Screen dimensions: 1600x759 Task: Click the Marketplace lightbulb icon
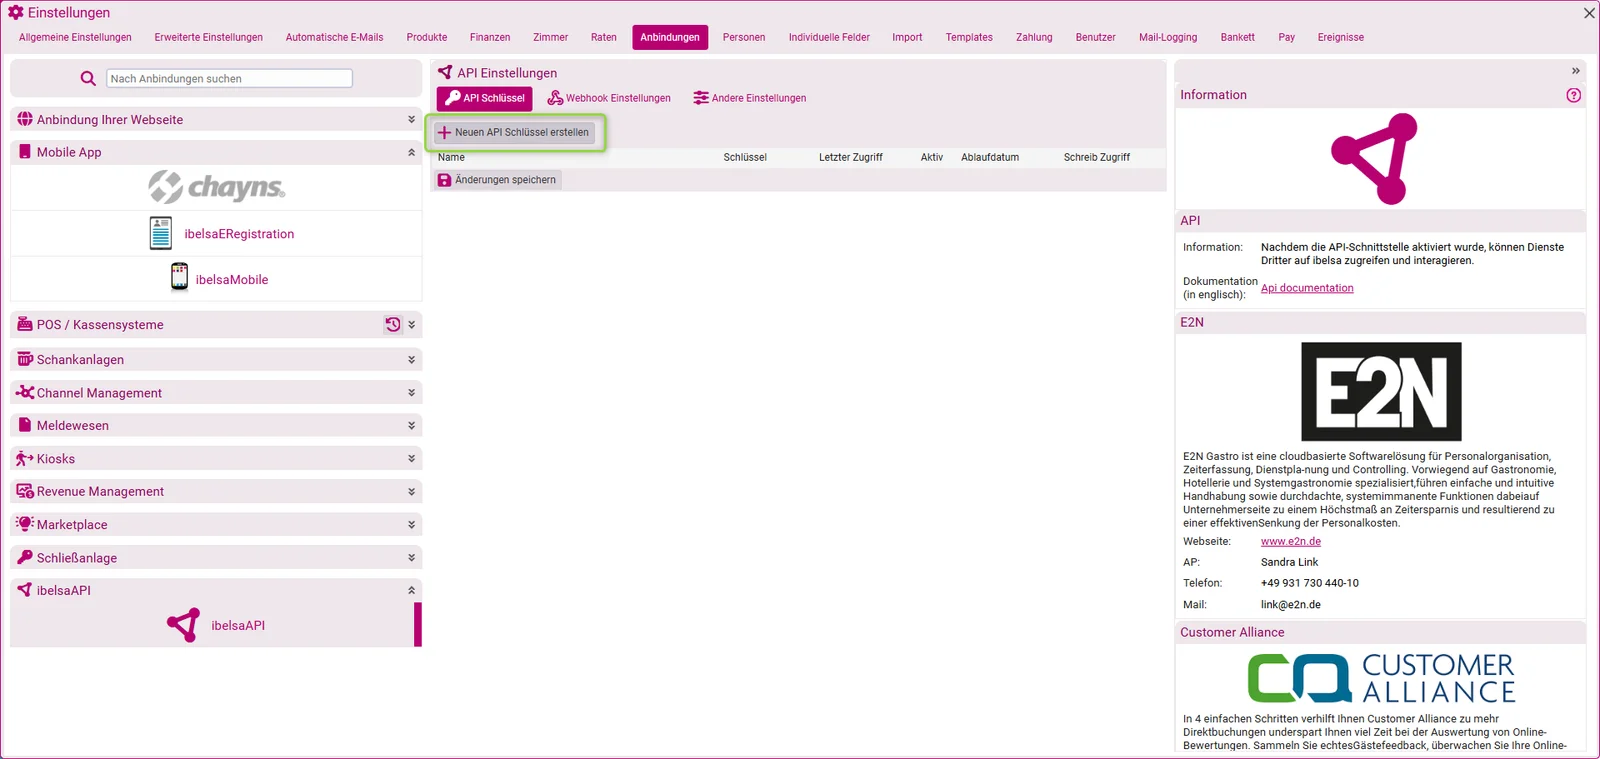point(25,524)
